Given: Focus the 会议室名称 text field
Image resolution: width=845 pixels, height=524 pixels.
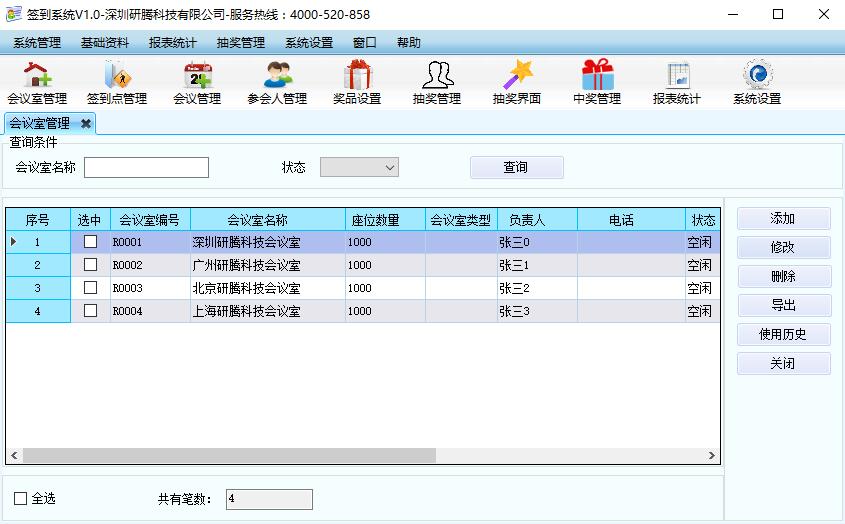Looking at the screenshot, I should tap(146, 168).
